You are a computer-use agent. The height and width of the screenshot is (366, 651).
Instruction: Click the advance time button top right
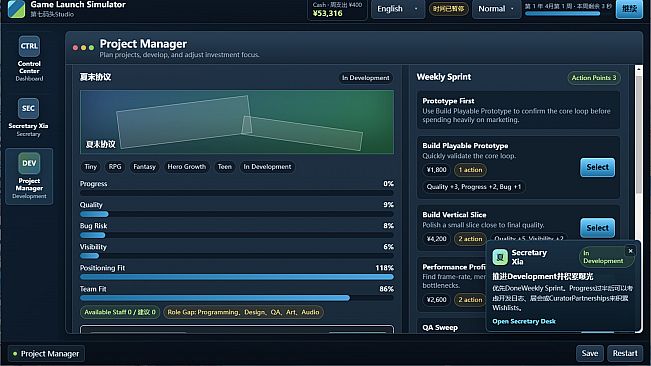tap(629, 9)
